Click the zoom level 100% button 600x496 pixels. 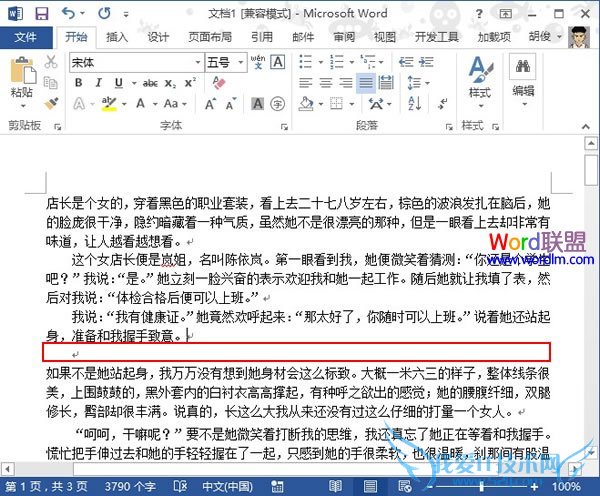[x=566, y=486]
